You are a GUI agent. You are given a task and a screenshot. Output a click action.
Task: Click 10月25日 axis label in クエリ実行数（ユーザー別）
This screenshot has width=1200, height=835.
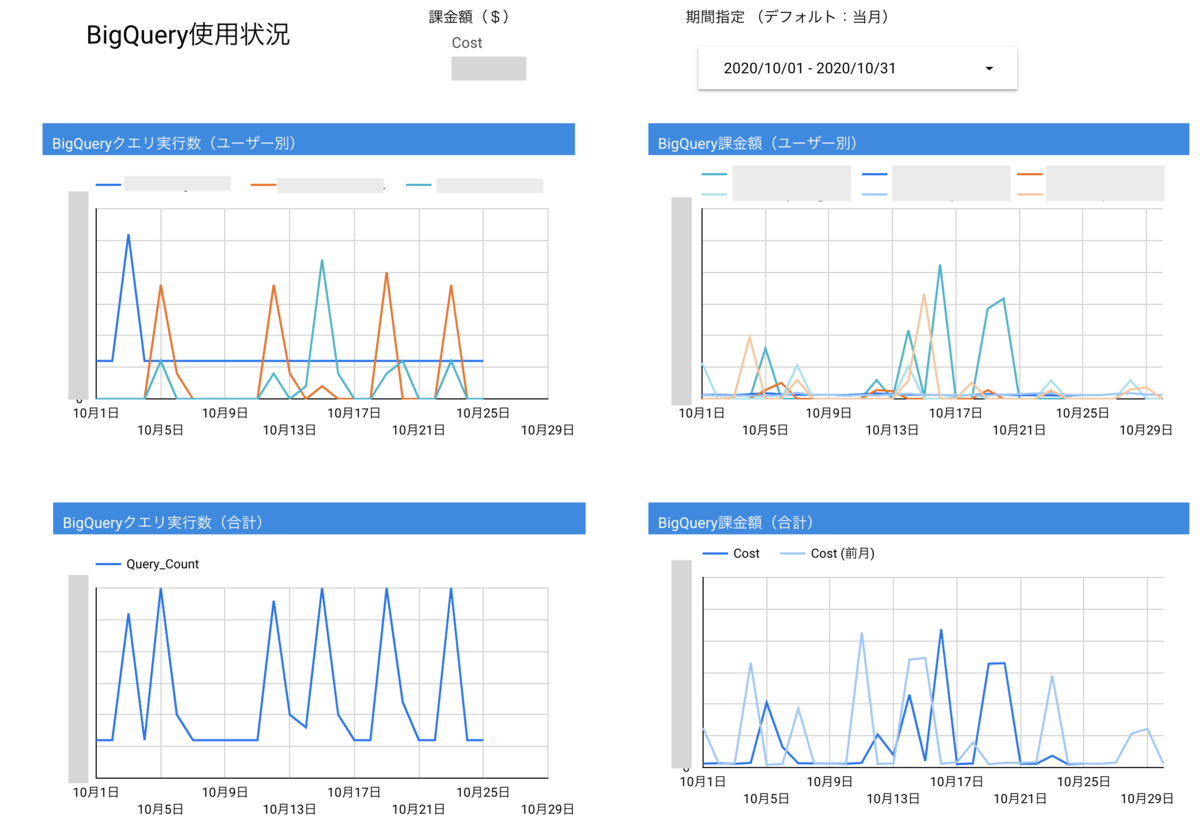click(483, 411)
